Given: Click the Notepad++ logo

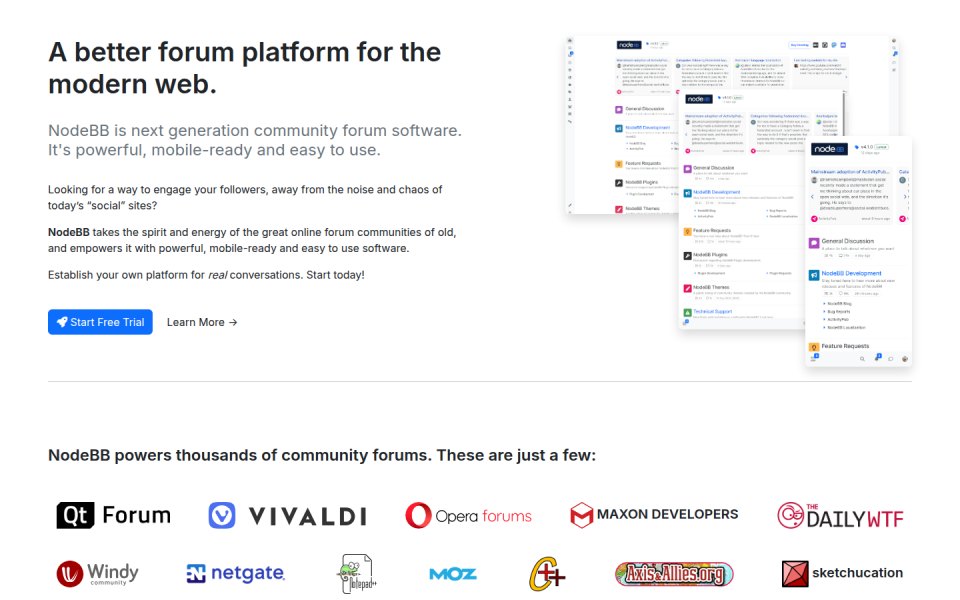Looking at the screenshot, I should pos(357,574).
